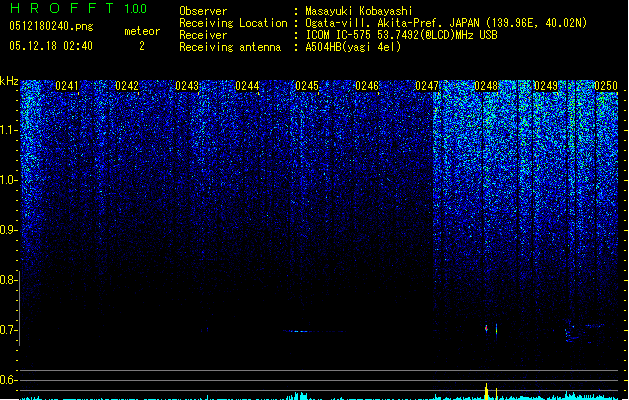Click the Observer label
The width and height of the screenshot is (629, 400).
(203, 11)
